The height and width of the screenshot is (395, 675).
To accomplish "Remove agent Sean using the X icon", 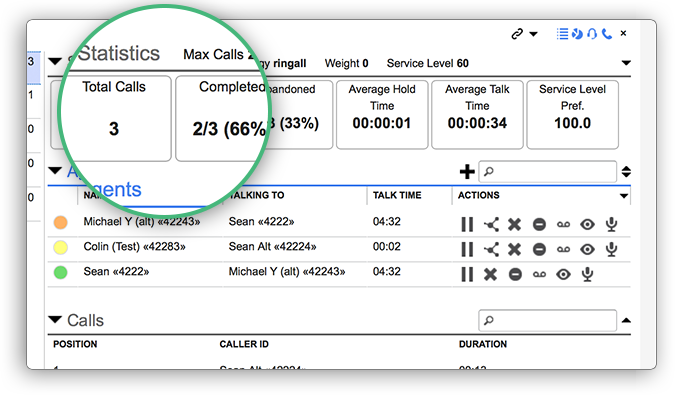I will 490,274.
